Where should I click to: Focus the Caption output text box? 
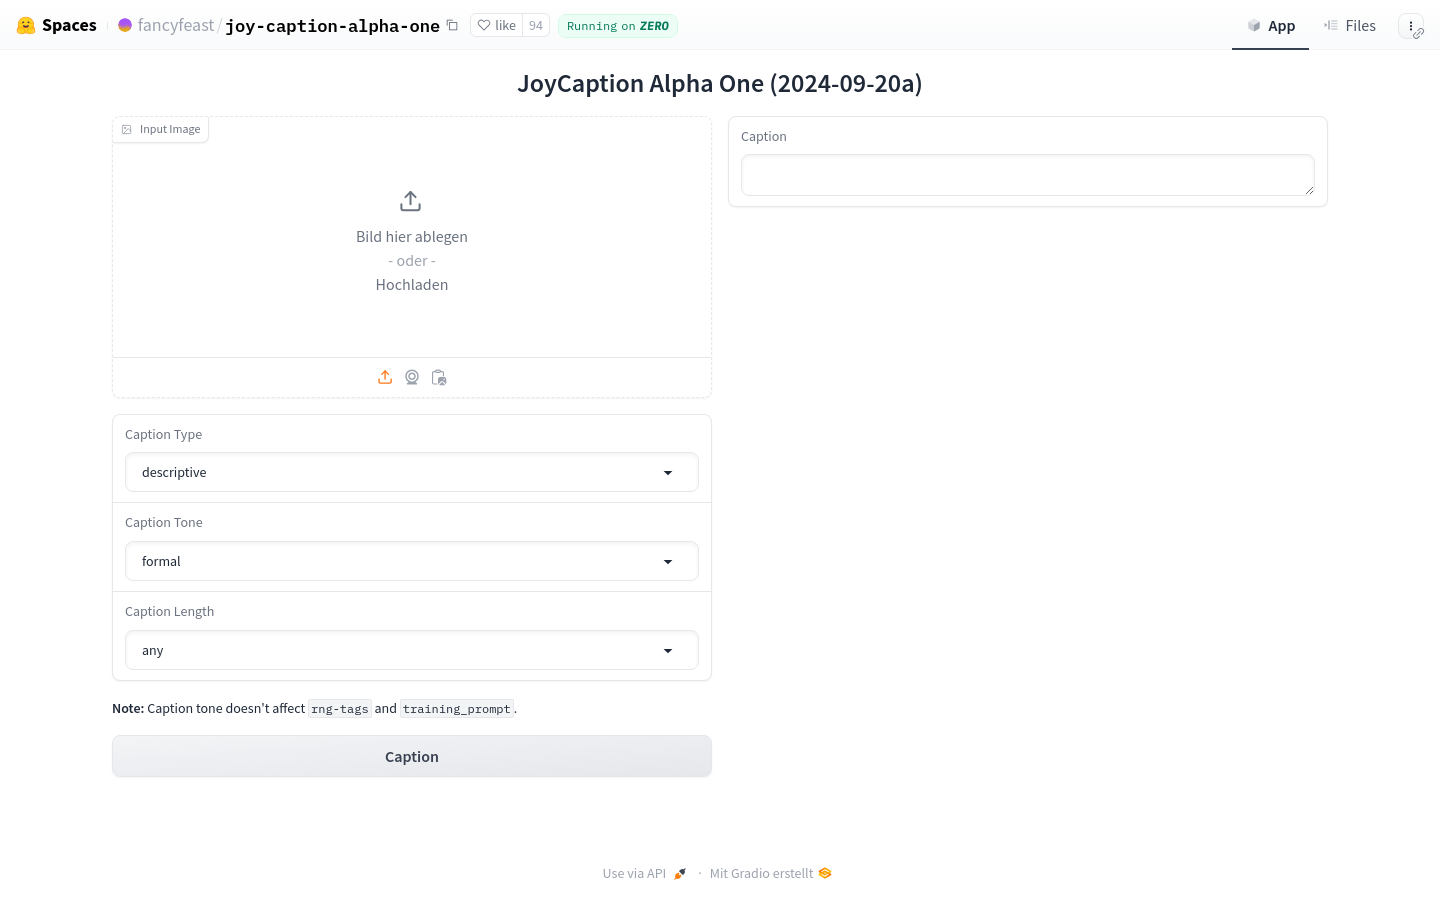tap(1028, 175)
